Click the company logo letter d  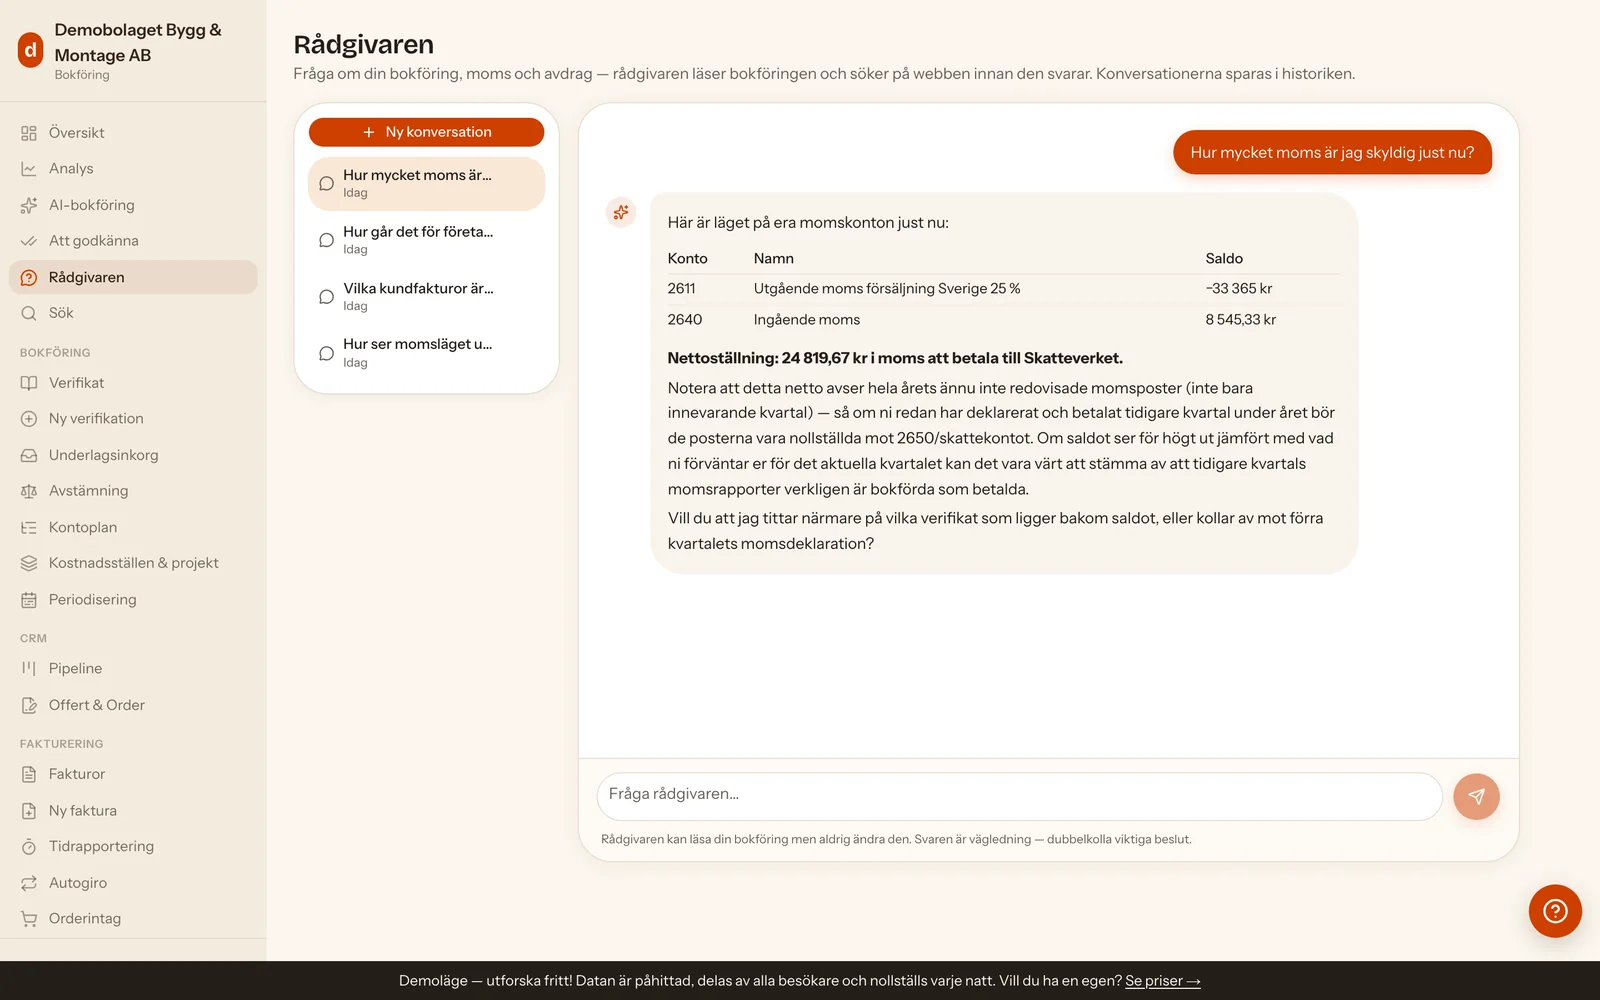[31, 50]
